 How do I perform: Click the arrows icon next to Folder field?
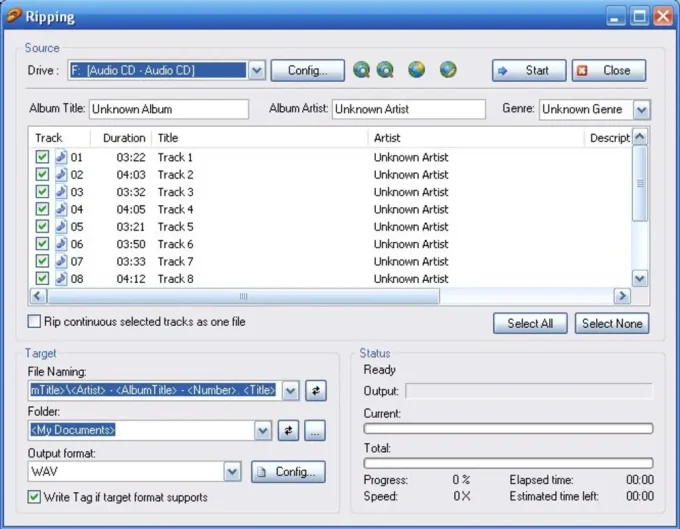click(x=288, y=431)
